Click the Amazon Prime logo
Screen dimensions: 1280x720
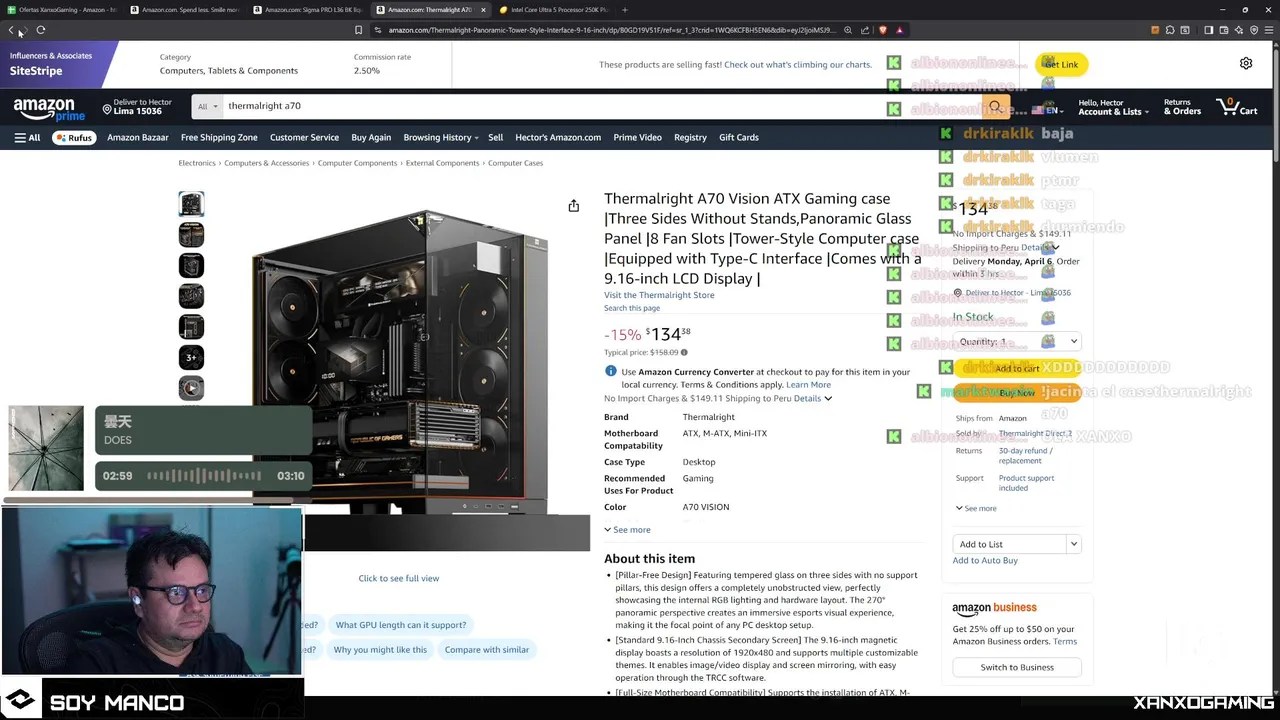click(49, 109)
